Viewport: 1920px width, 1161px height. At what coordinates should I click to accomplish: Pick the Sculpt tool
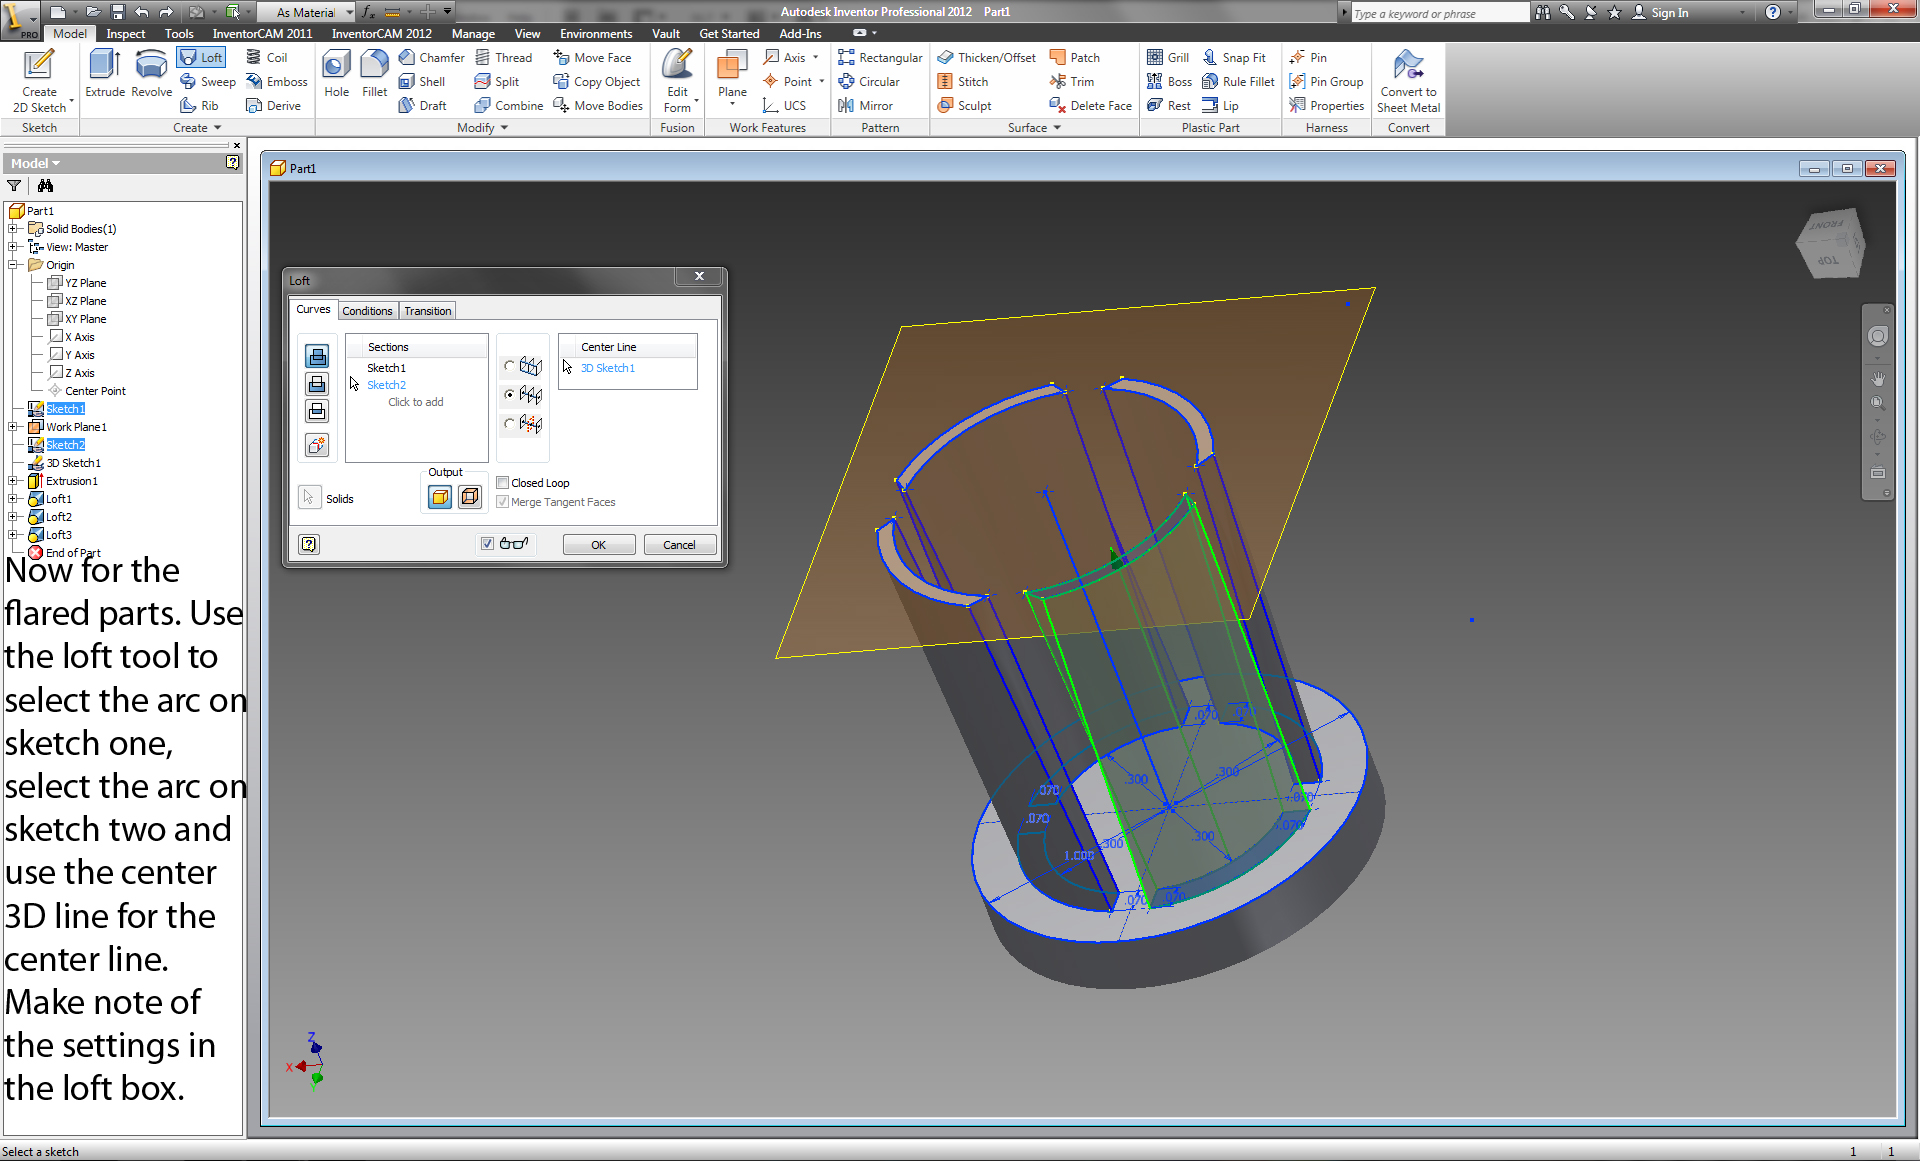[964, 105]
